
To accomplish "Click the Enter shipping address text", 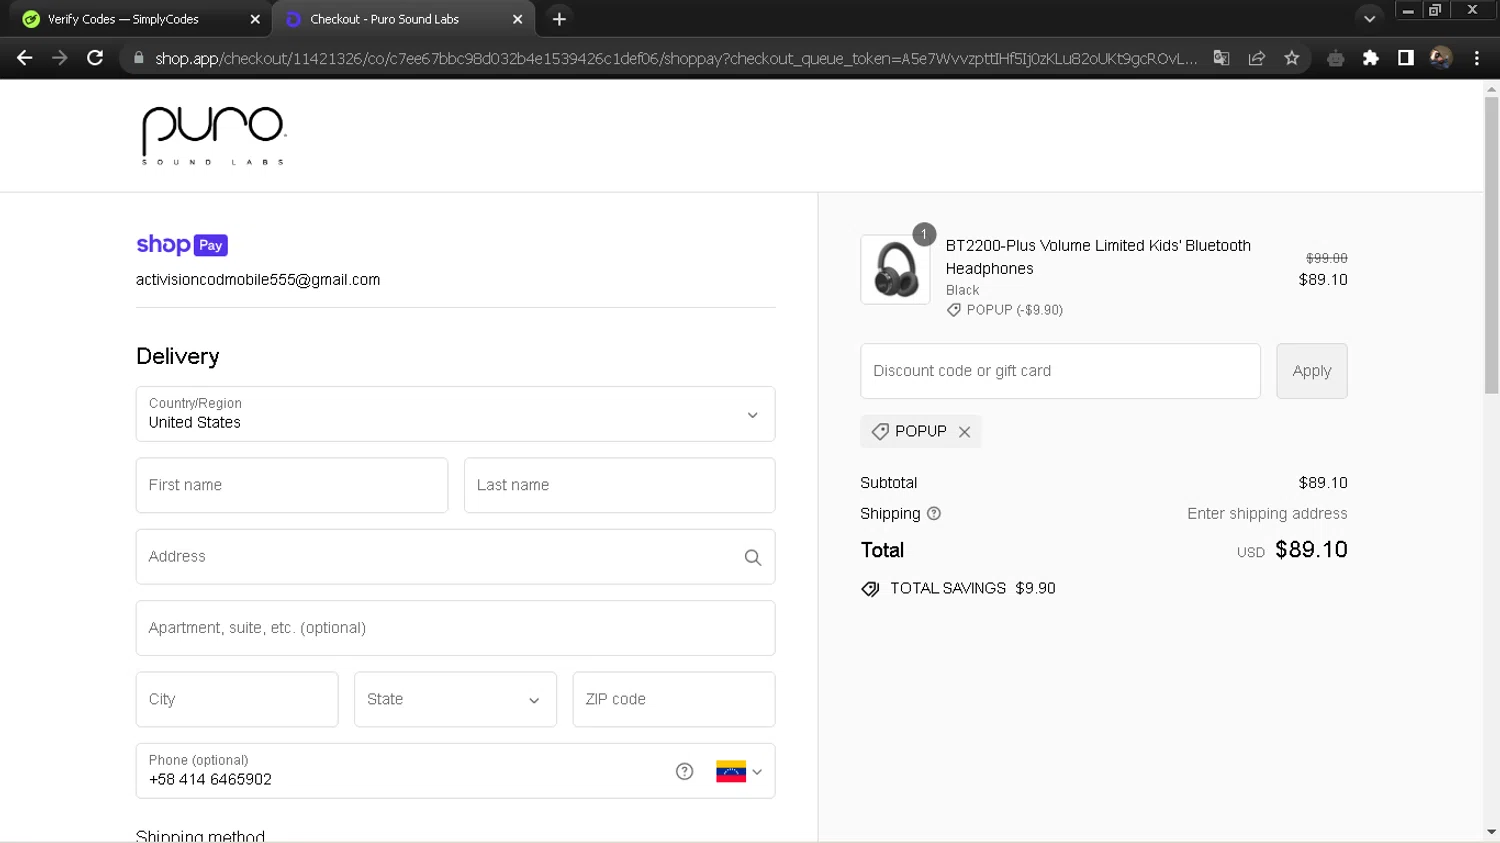I will tap(1267, 513).
